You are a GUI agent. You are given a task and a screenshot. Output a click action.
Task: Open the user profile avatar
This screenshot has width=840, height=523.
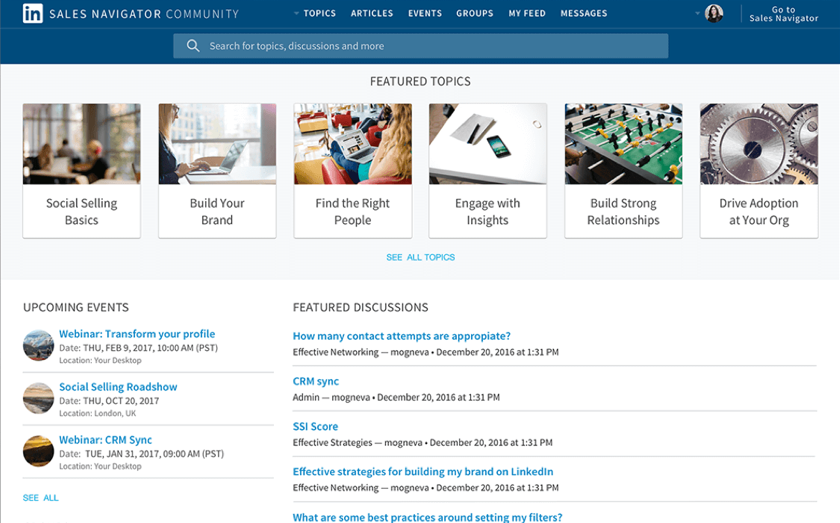click(x=714, y=13)
